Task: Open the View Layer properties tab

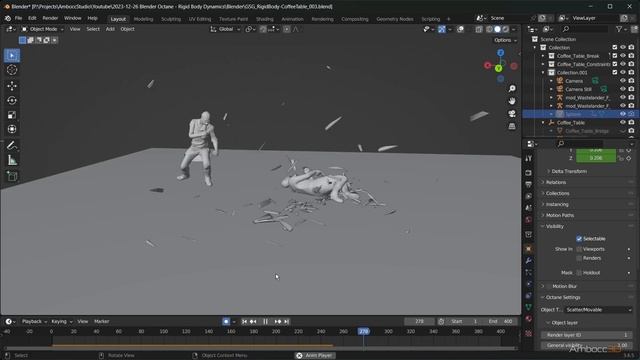Action: click(x=529, y=196)
